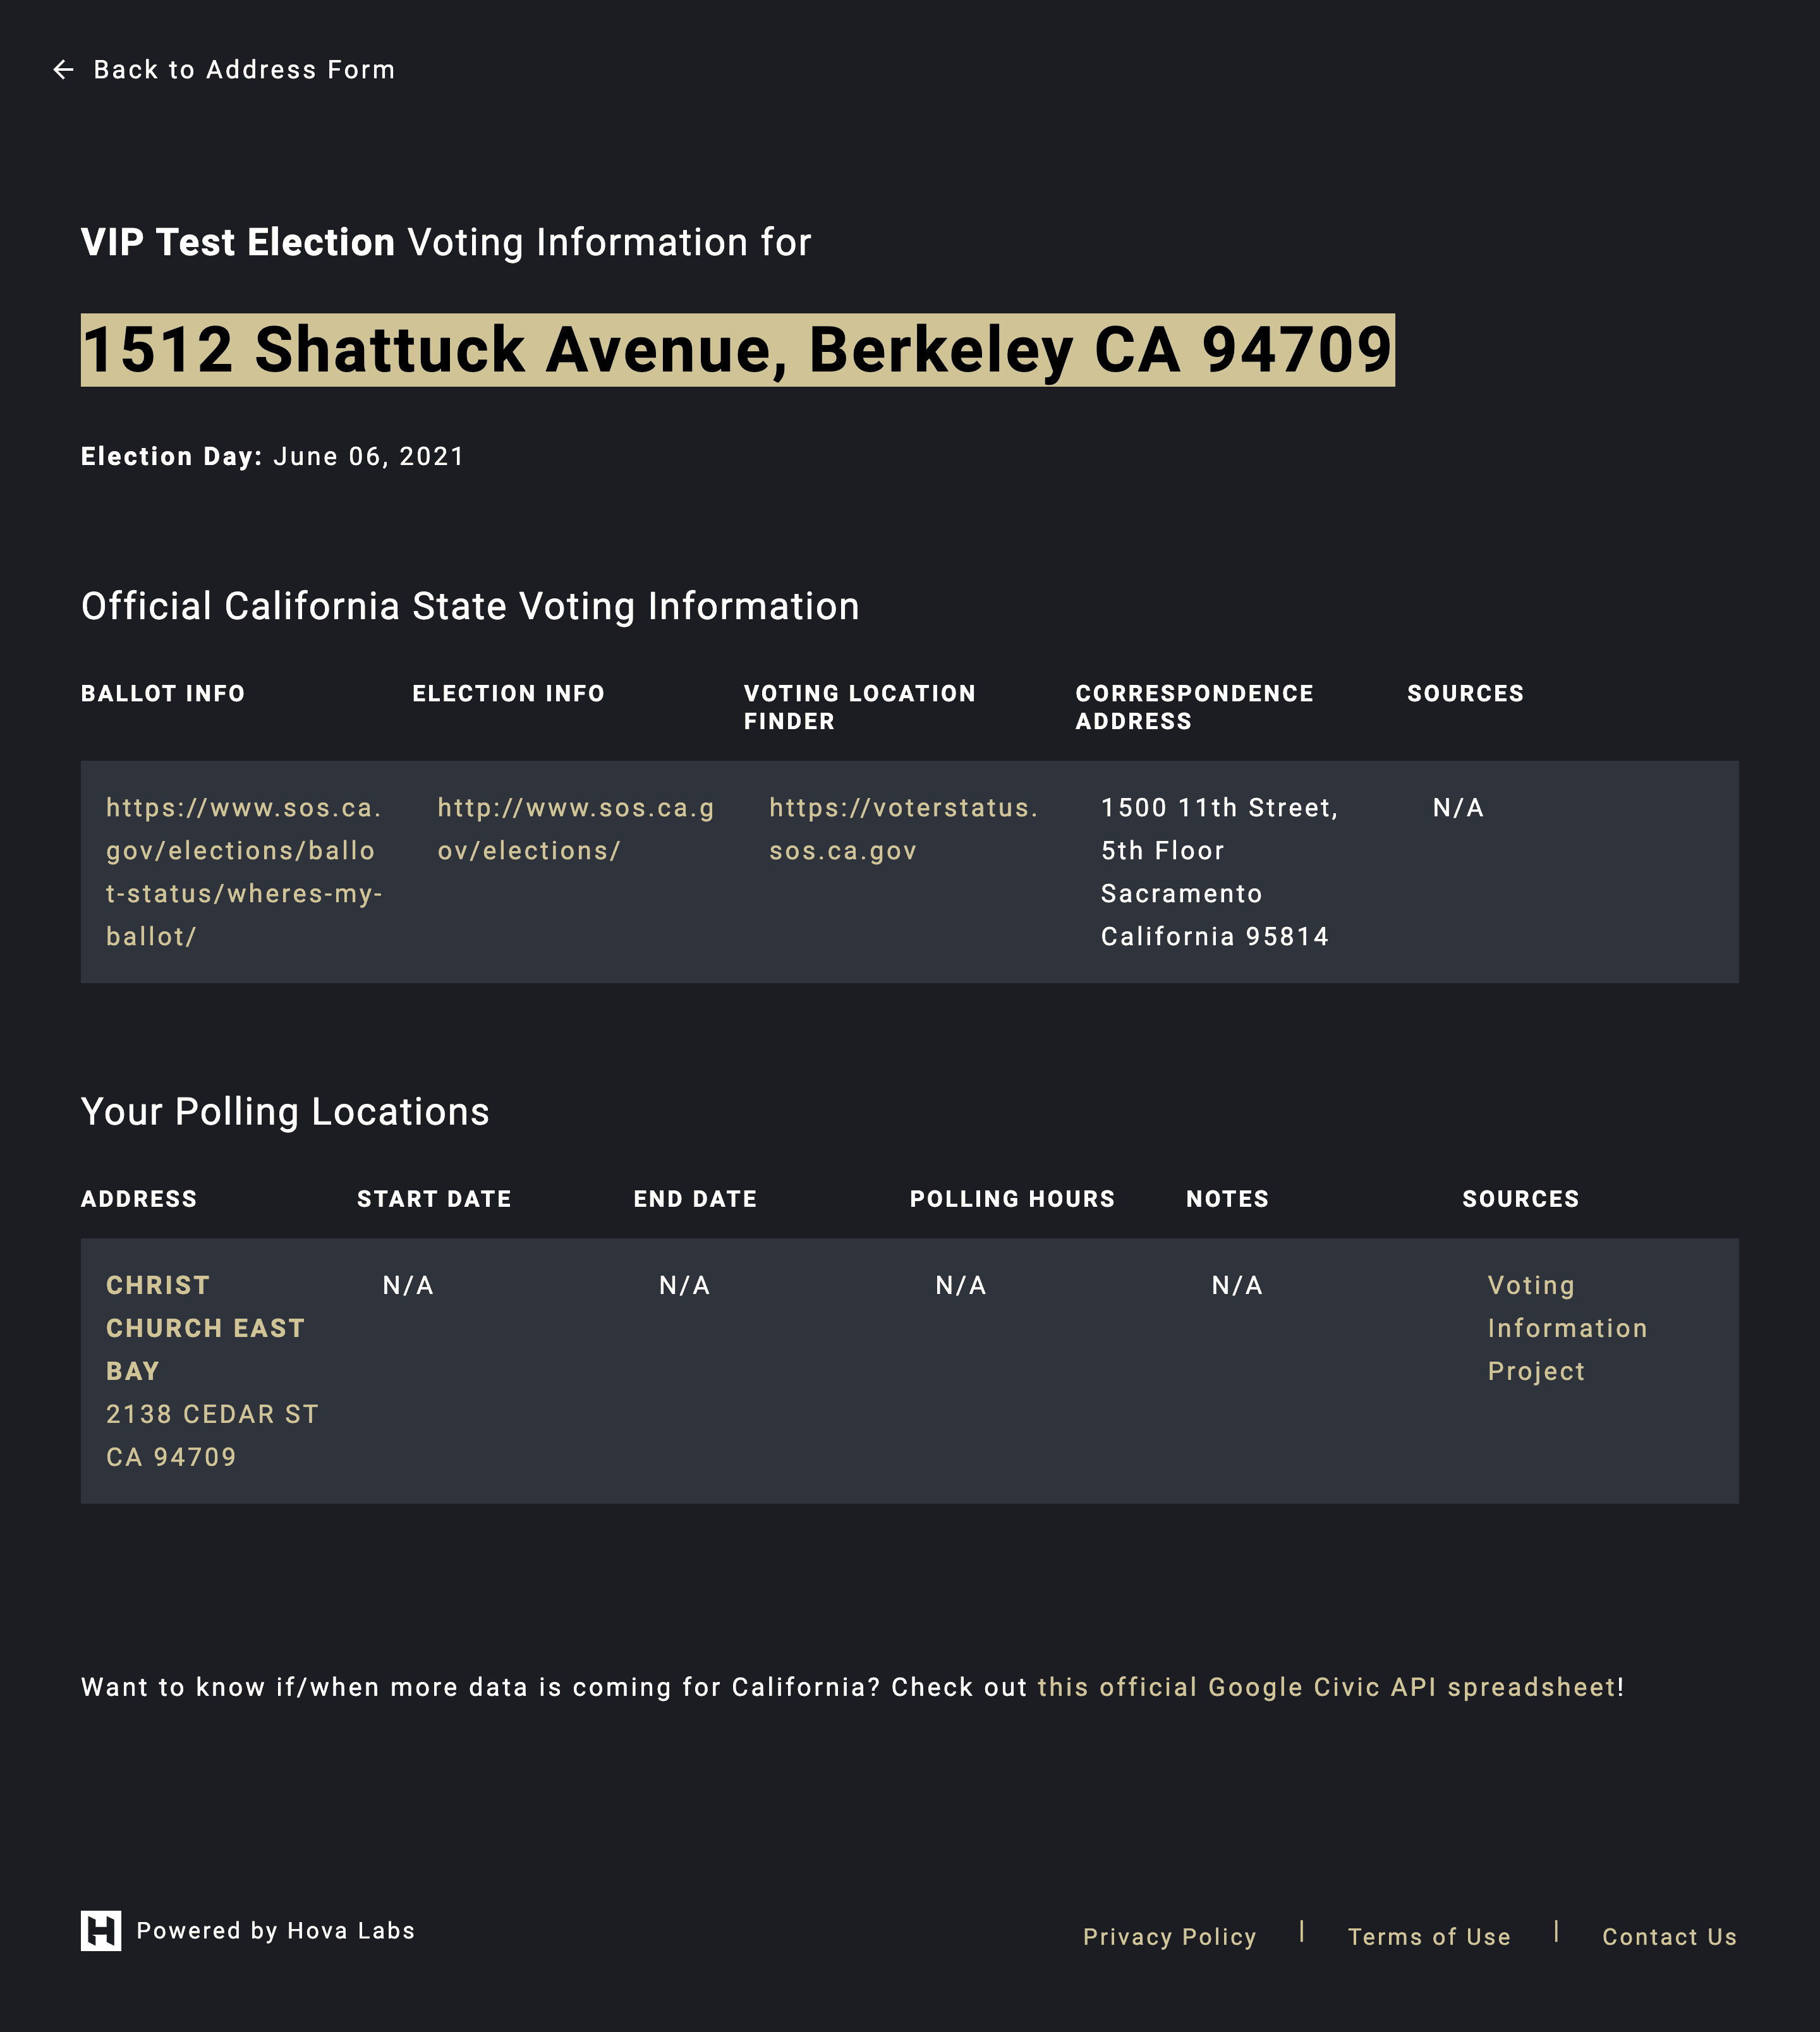This screenshot has height=2032, width=1820.
Task: Open the voterstatus.sos.ca.gov location finder link
Action: point(899,829)
